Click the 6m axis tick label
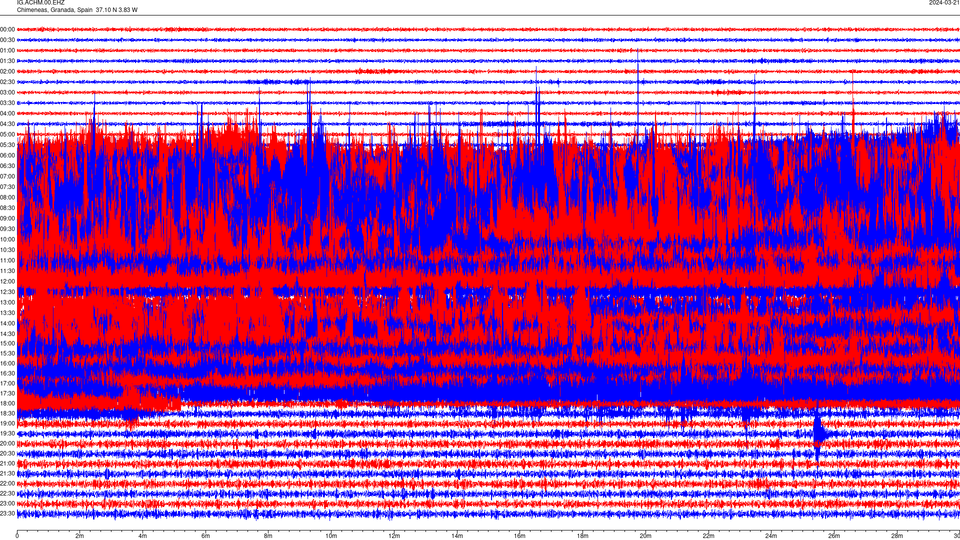Screen dimensions: 960x540 [x=206, y=536]
